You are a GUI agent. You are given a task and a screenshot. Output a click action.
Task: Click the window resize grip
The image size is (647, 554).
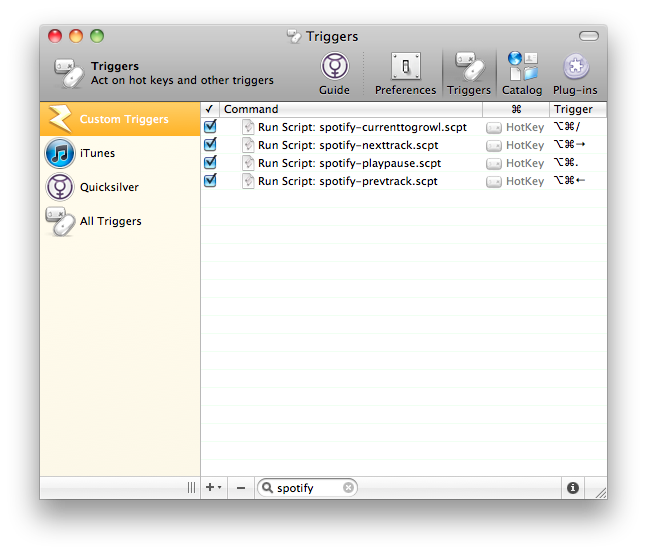600,493
